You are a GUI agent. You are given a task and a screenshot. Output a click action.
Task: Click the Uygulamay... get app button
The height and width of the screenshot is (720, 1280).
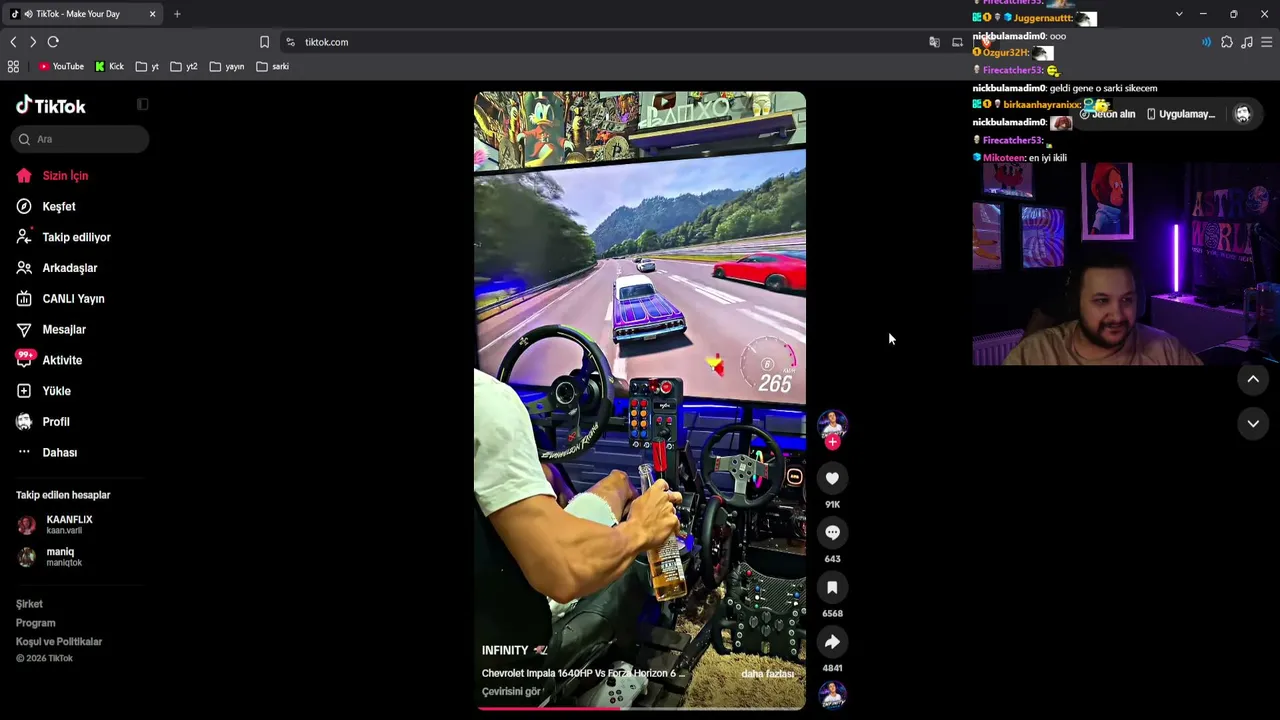click(x=1181, y=114)
